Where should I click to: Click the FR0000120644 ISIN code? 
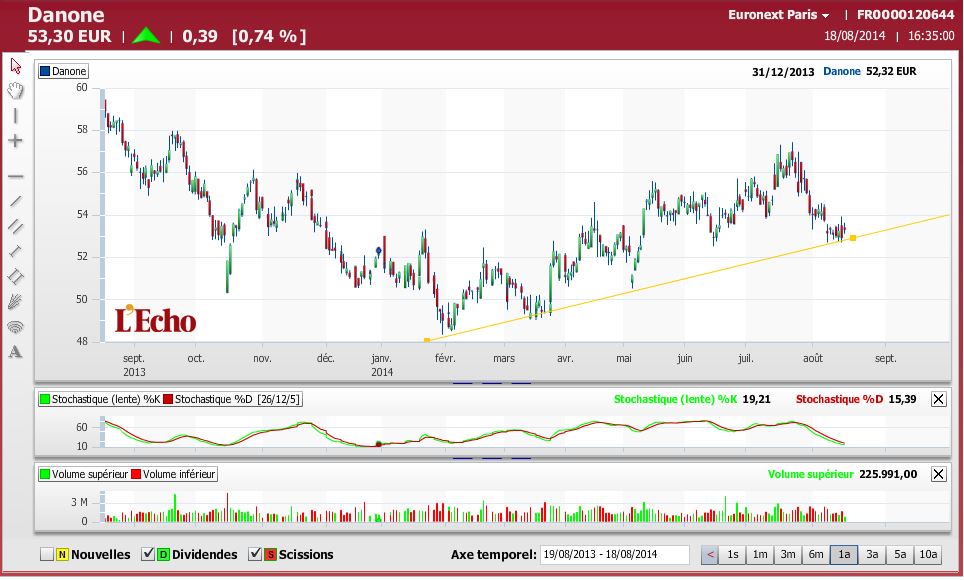click(x=906, y=15)
